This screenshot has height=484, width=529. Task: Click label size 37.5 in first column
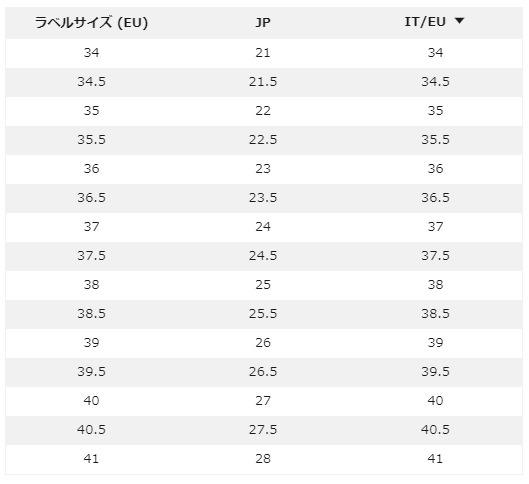[91, 256]
